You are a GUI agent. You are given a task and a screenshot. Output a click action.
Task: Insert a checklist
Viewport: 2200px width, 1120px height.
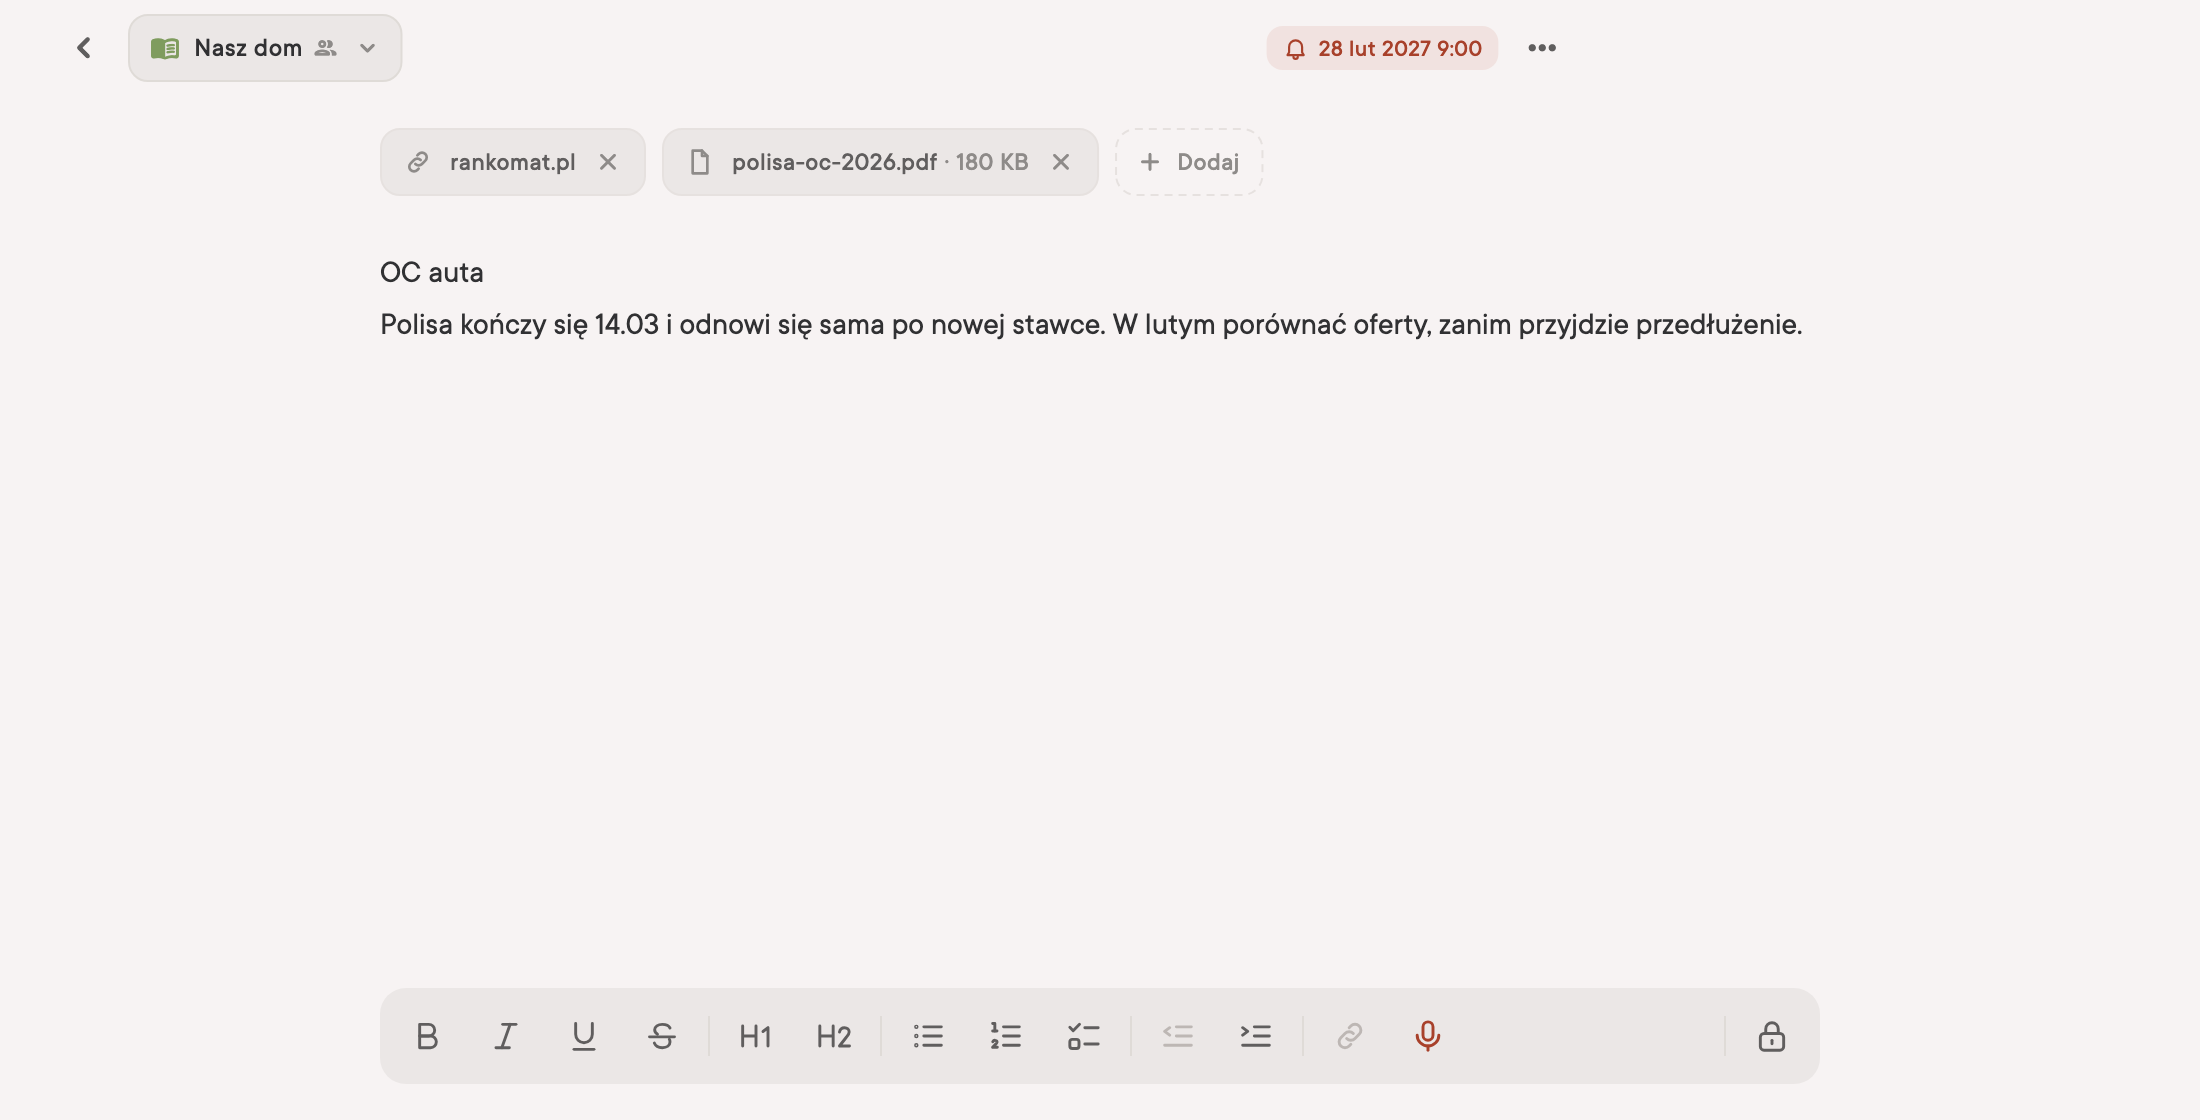(x=1084, y=1036)
